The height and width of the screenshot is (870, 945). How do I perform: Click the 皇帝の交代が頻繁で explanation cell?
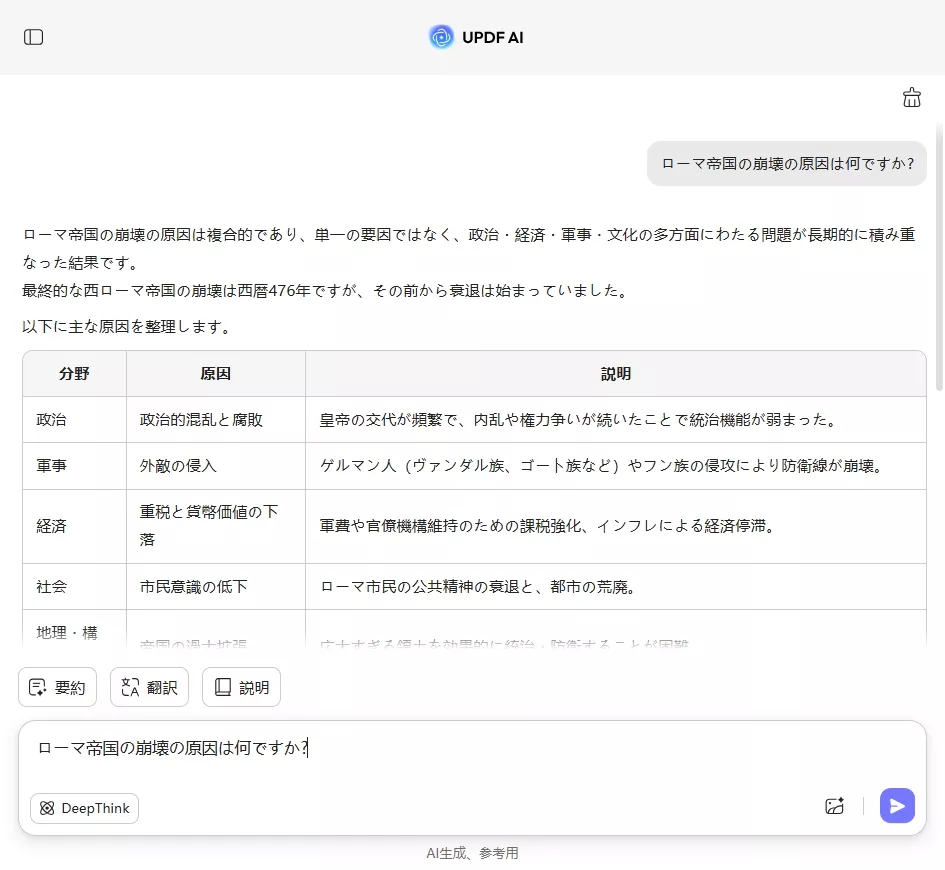(x=615, y=419)
